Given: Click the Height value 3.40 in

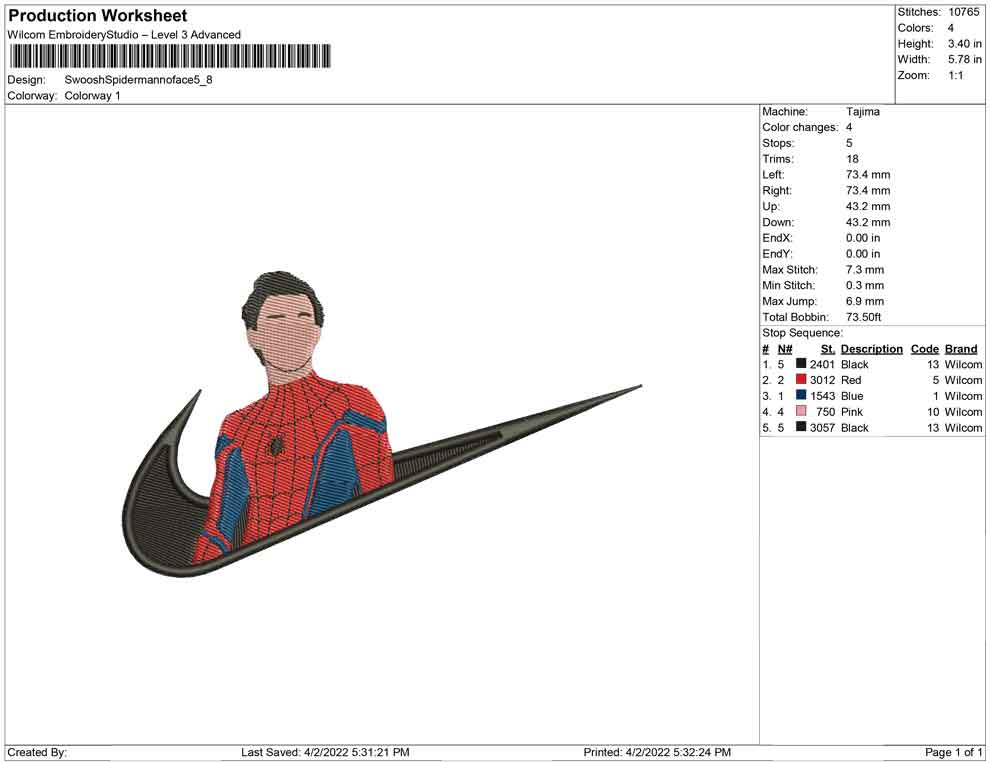Looking at the screenshot, I should click(x=964, y=44).
